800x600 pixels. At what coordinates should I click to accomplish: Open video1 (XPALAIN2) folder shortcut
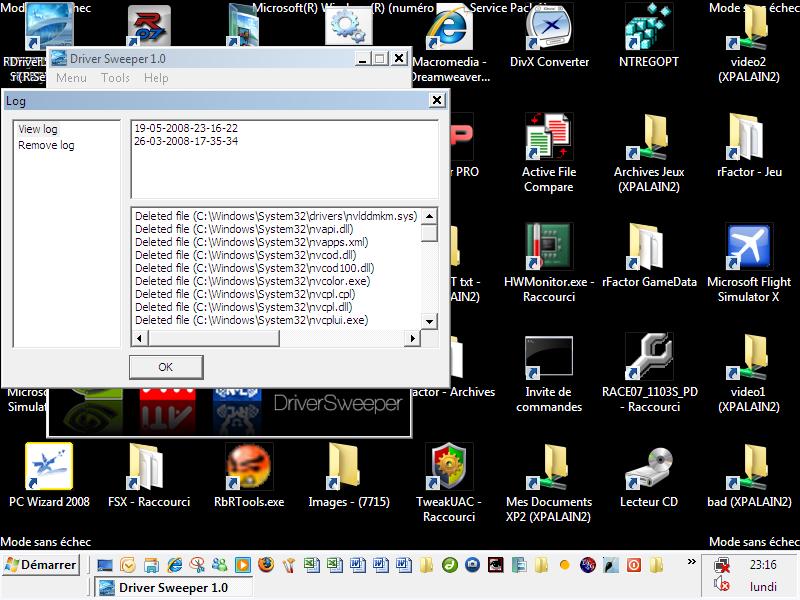[748, 373]
